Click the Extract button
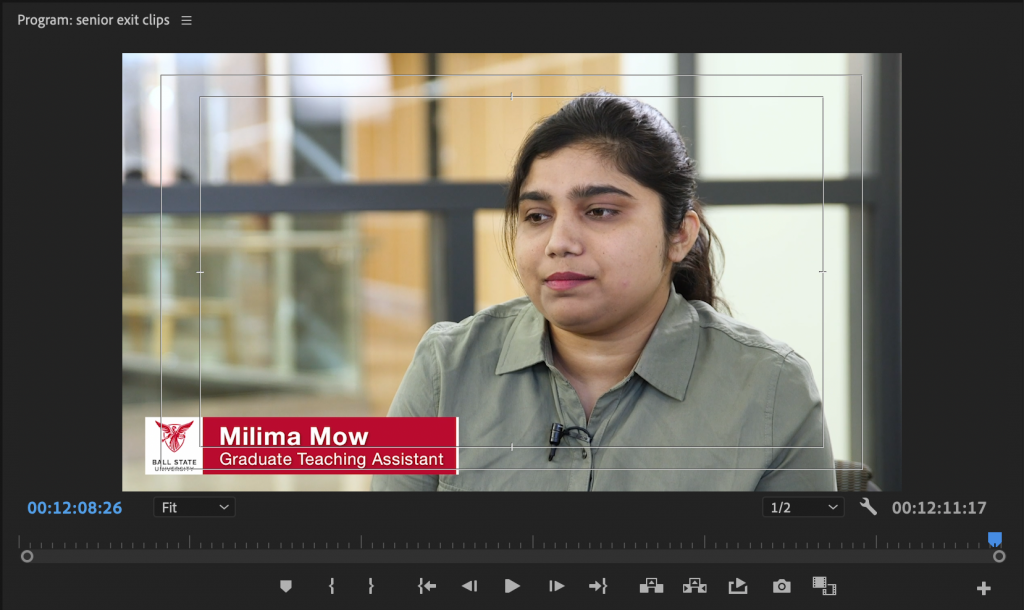1024x610 pixels. tap(694, 586)
